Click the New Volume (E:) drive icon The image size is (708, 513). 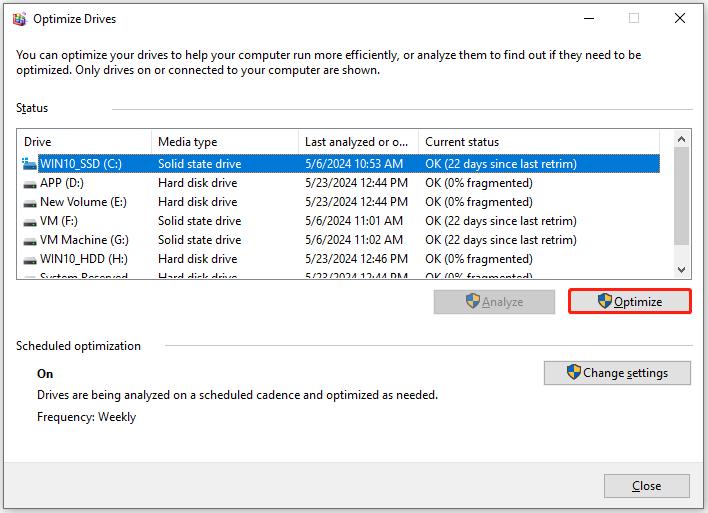[30, 203]
